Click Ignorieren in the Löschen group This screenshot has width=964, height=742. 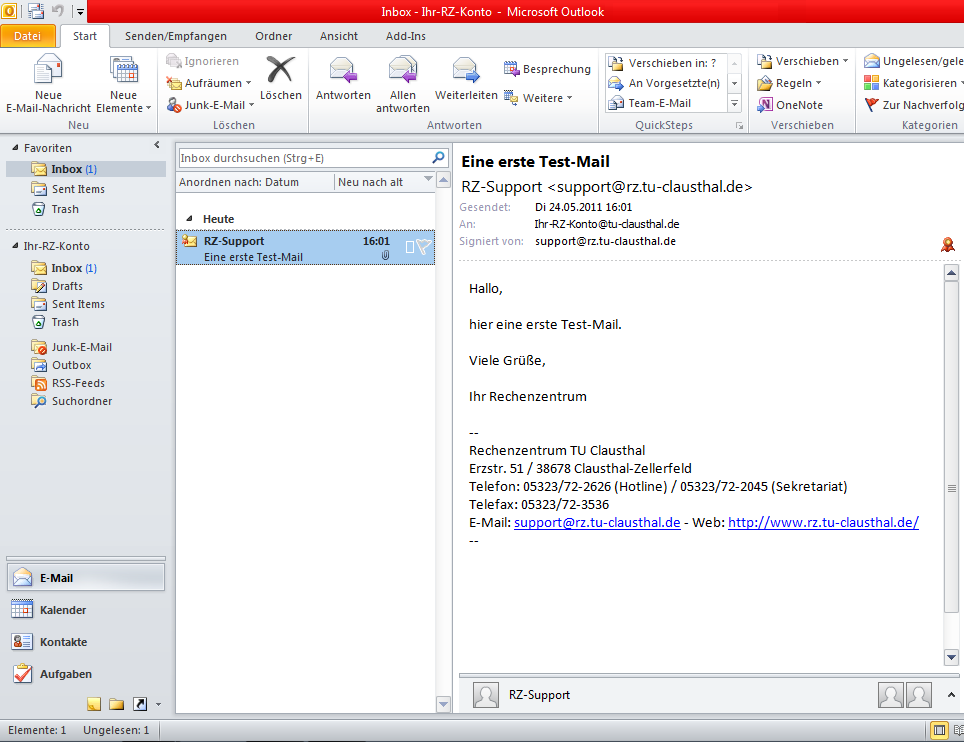pos(202,61)
